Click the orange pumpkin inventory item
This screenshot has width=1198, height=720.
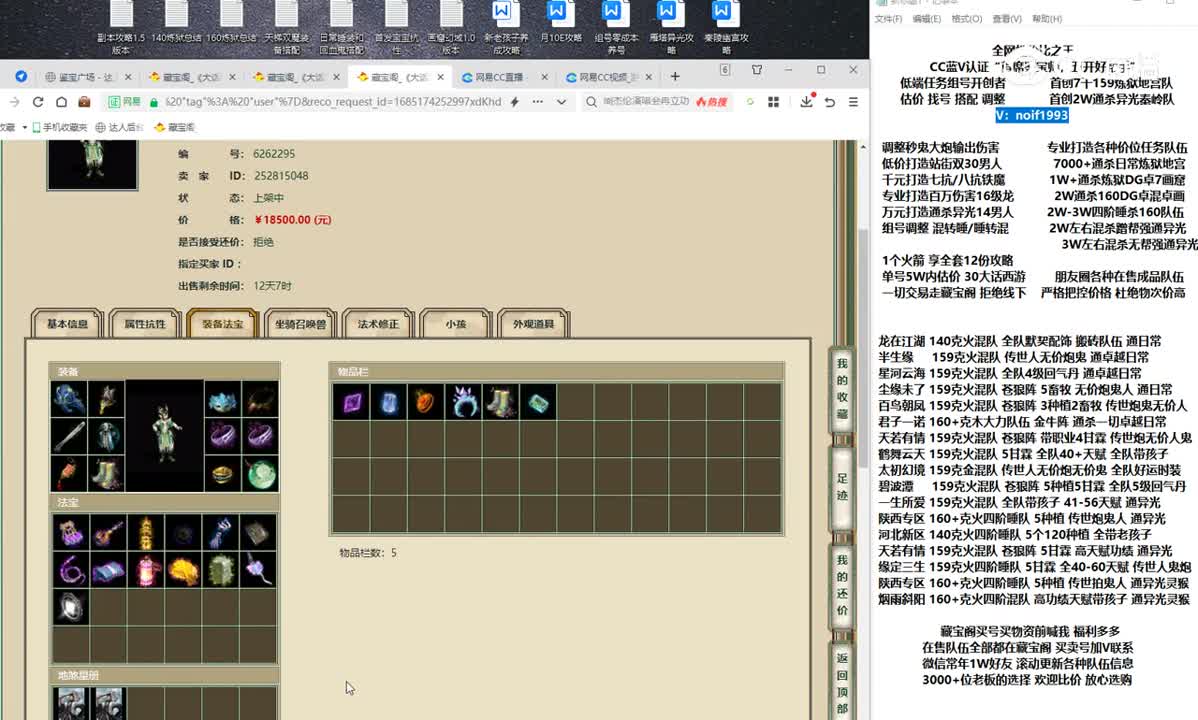[x=426, y=402]
